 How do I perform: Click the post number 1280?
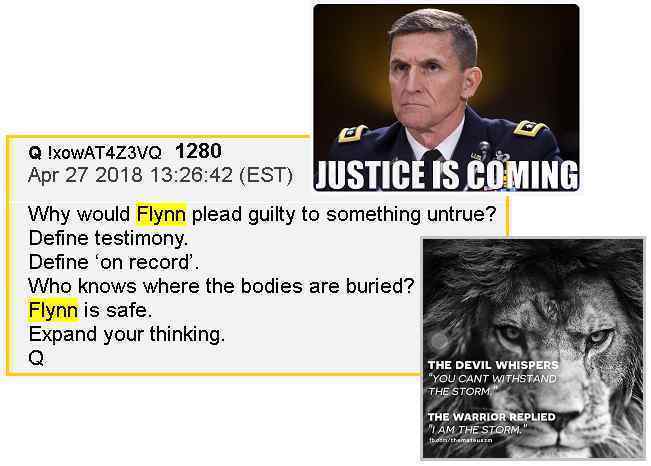[198, 151]
